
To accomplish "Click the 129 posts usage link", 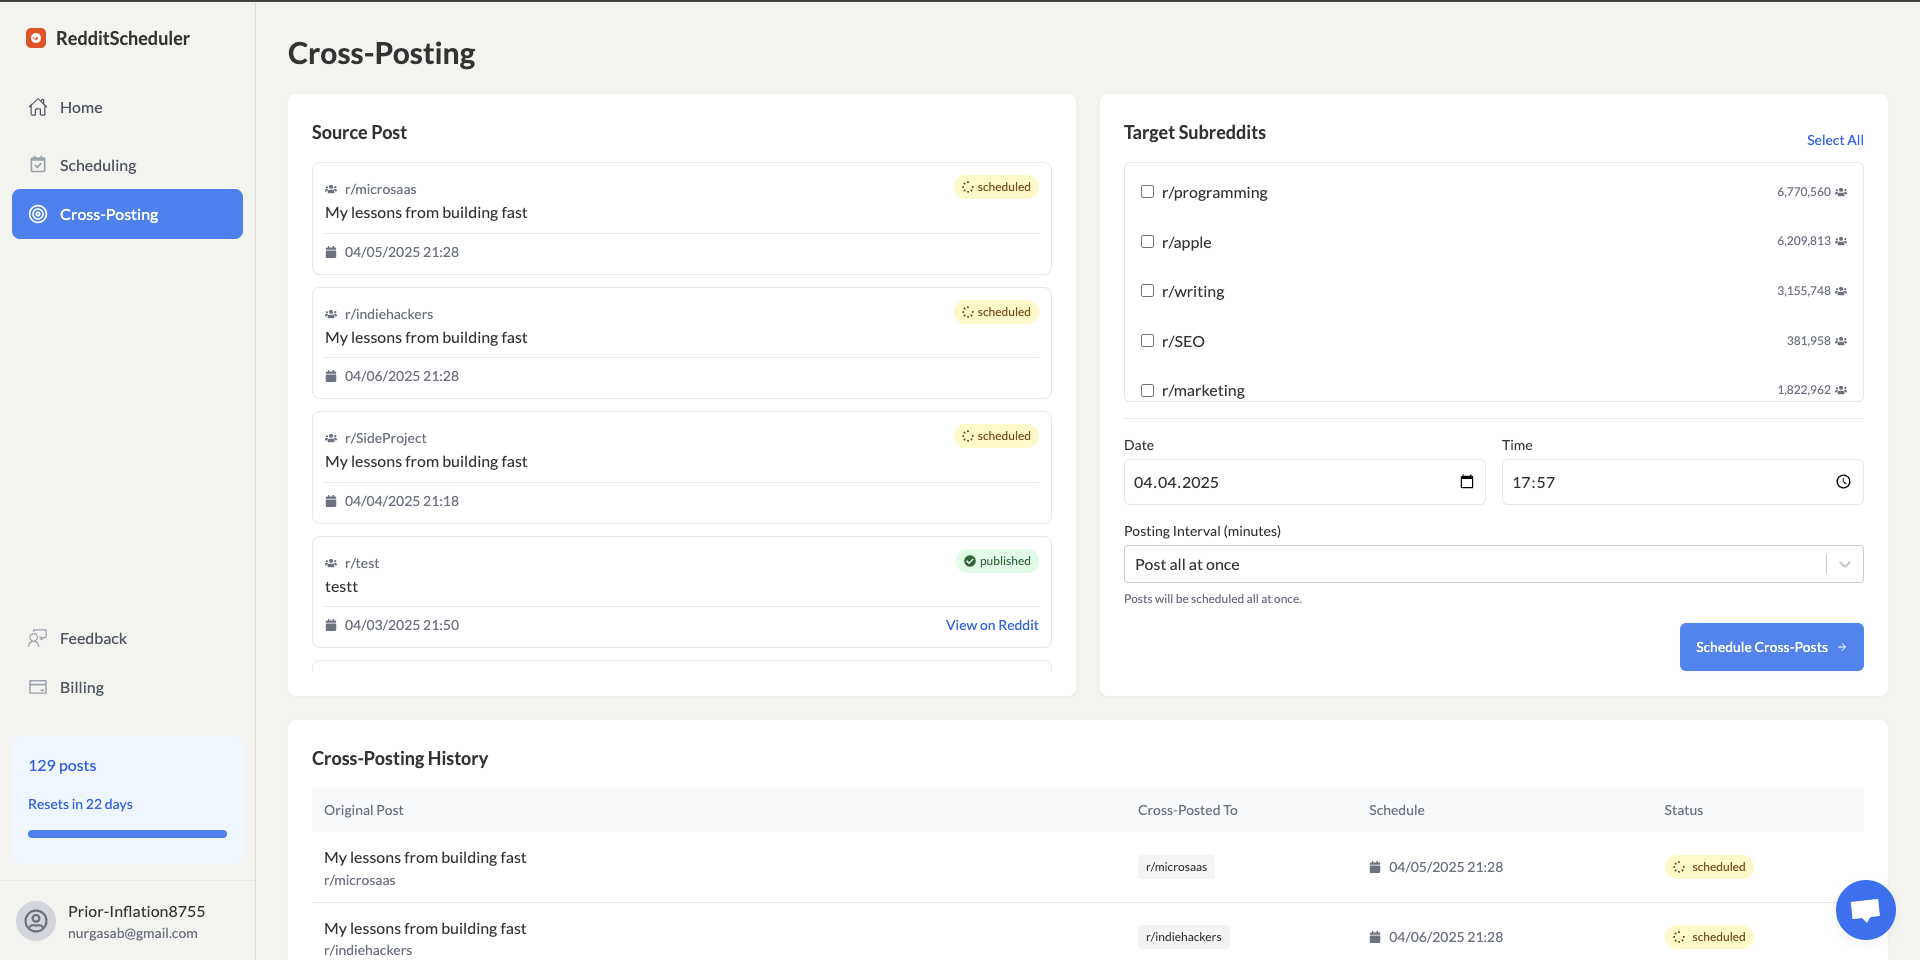I will 62,765.
